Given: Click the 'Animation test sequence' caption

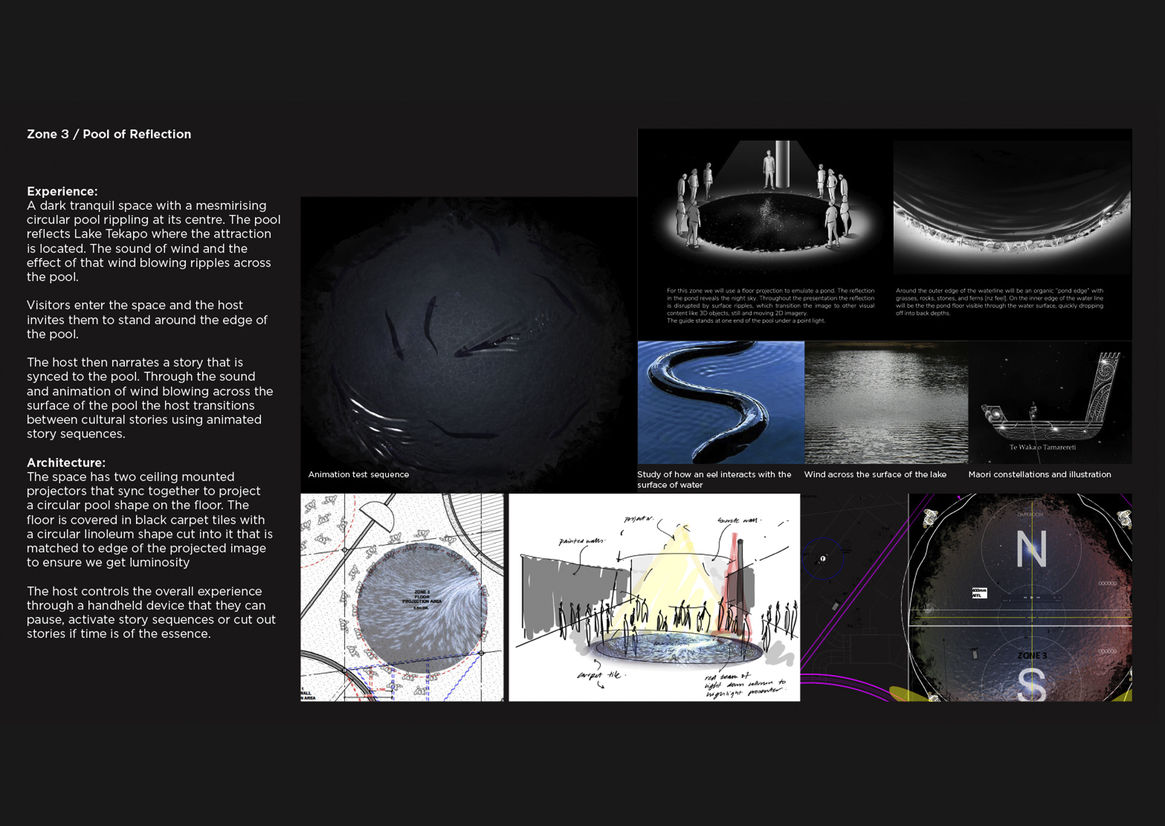Looking at the screenshot, I should click(x=358, y=475).
